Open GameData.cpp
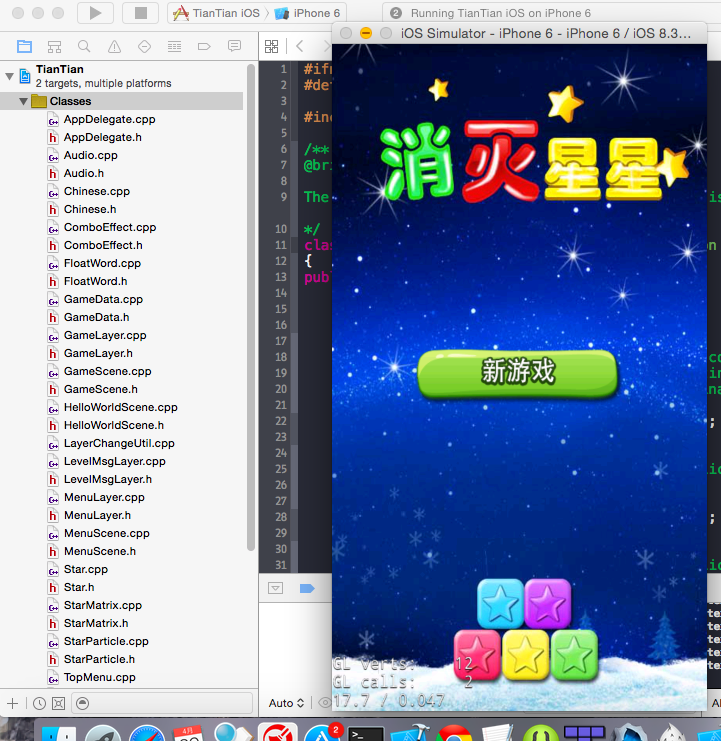This screenshot has height=741, width=721. [103, 299]
